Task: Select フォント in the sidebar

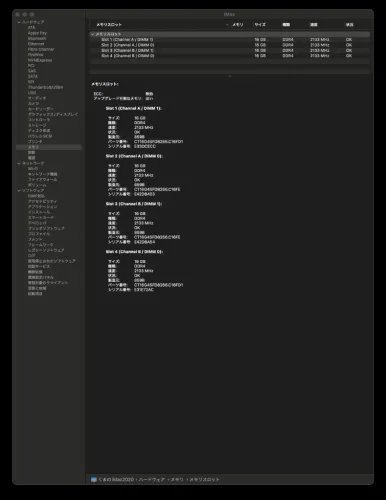Action: pyautogui.click(x=35, y=239)
